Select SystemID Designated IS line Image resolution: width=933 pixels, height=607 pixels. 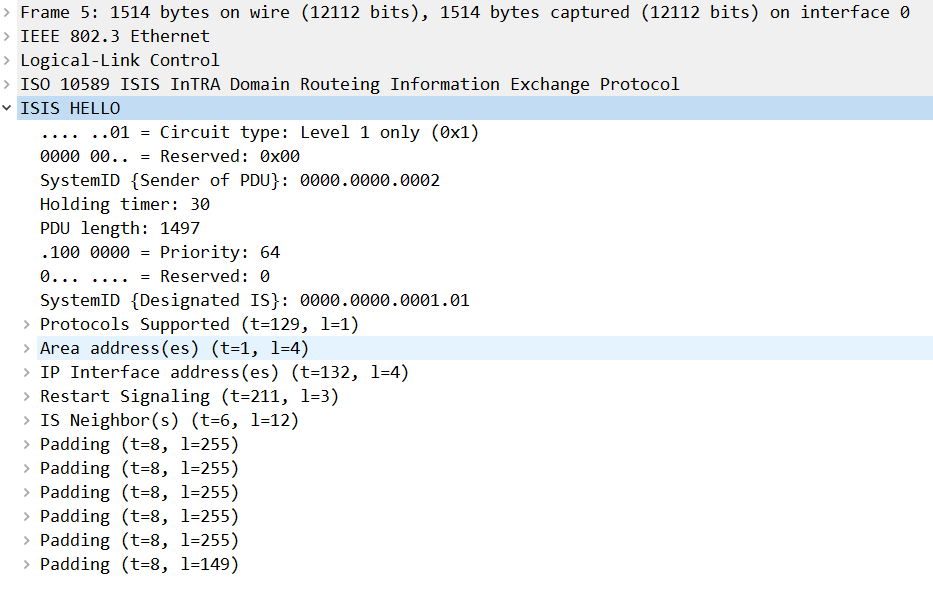(254, 300)
